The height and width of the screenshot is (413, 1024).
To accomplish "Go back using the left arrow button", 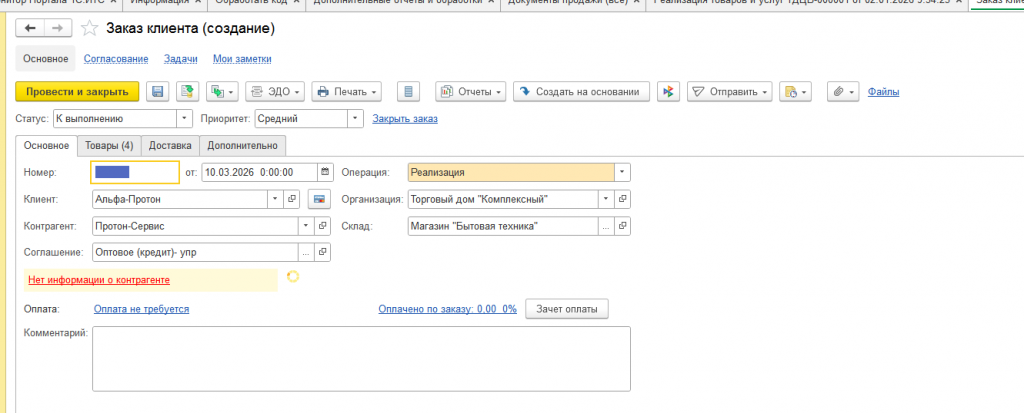I will click(29, 28).
